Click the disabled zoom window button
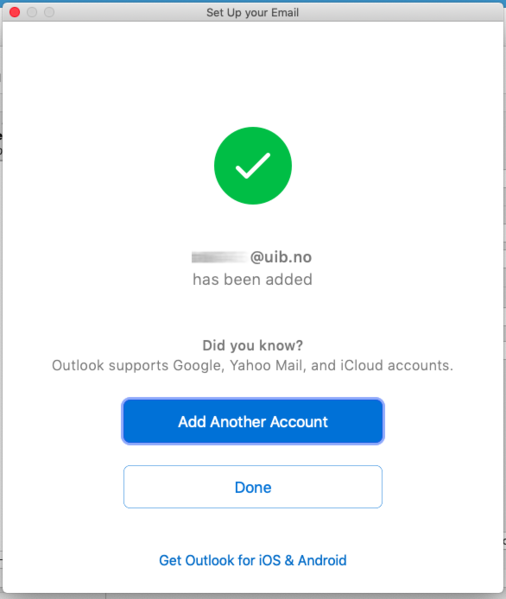Viewport: 506px width, 599px height. [49, 12]
